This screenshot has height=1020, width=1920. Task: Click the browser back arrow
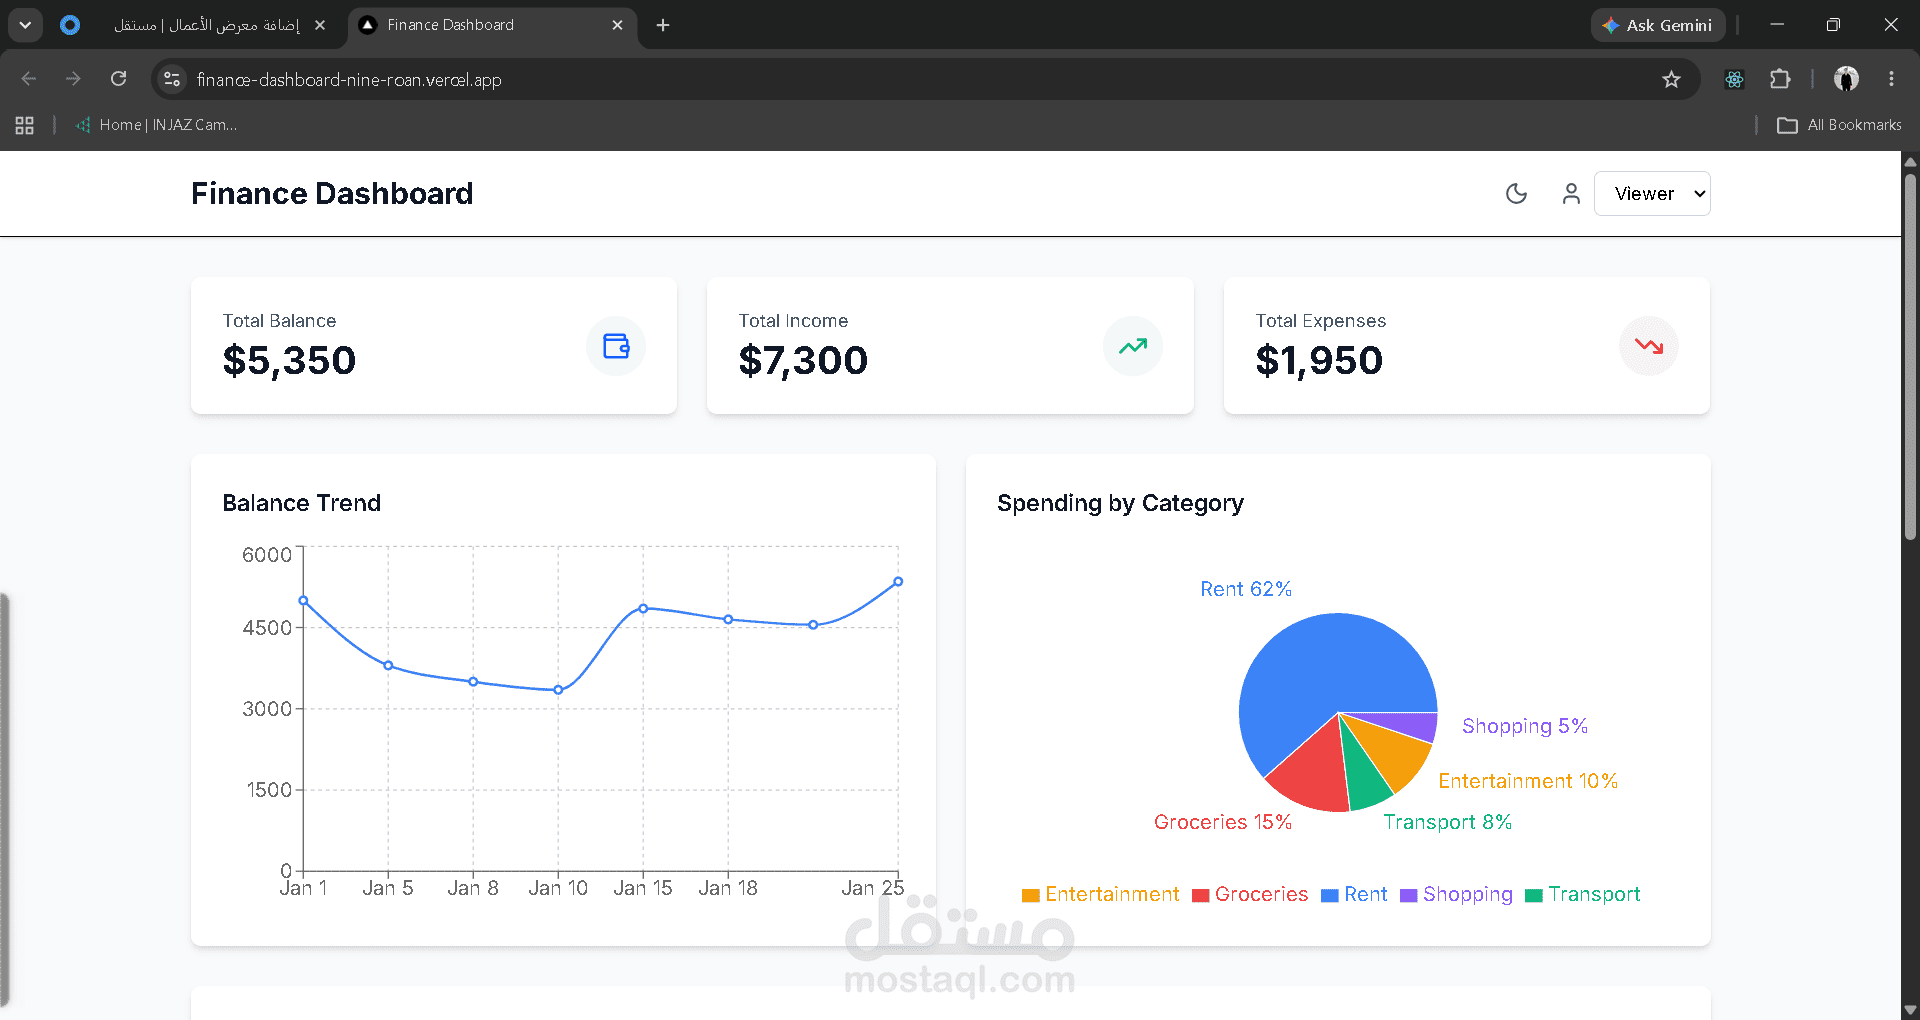(x=29, y=78)
